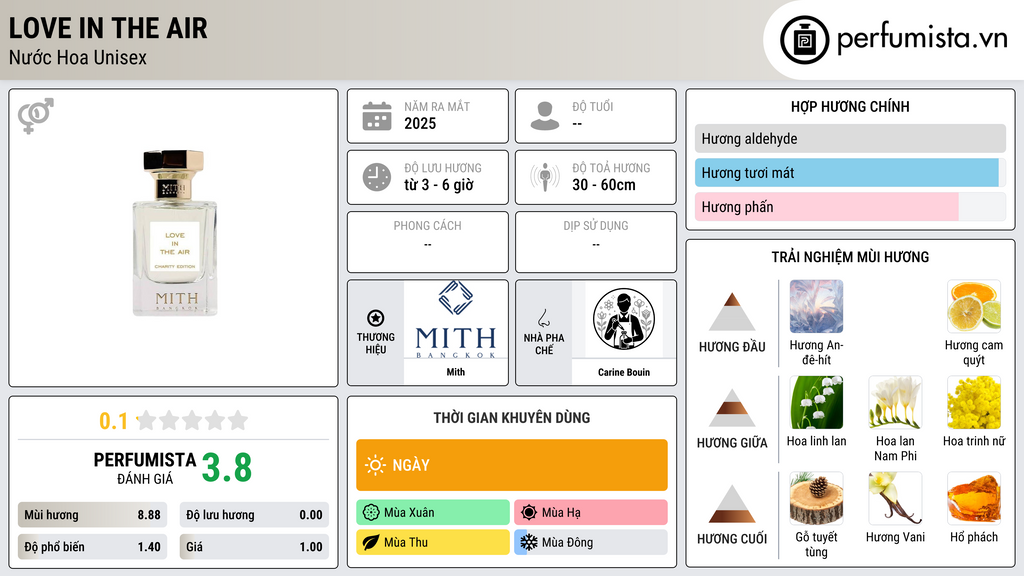This screenshot has width=1024, height=576.
Task: Click the green 3.8 Perfumista score
Action: point(227,468)
